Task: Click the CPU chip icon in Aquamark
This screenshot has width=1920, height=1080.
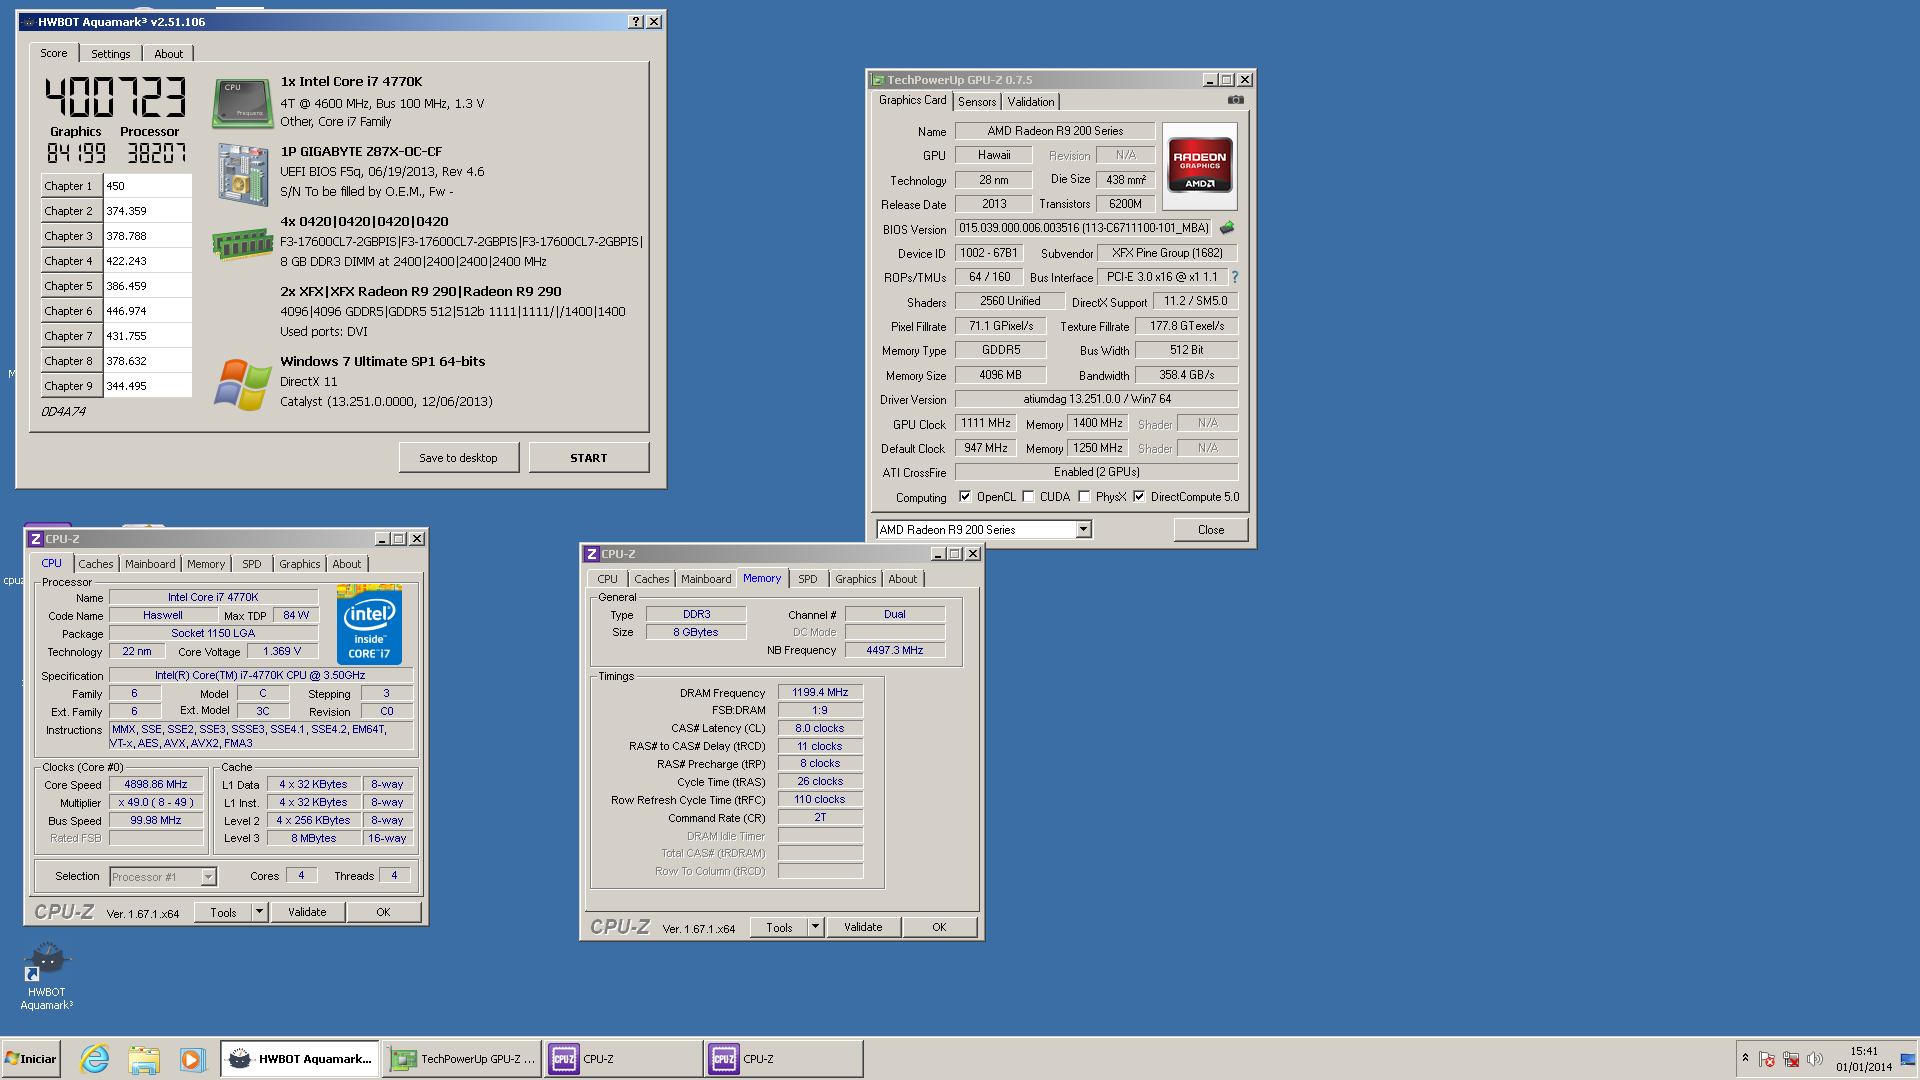Action: point(242,103)
